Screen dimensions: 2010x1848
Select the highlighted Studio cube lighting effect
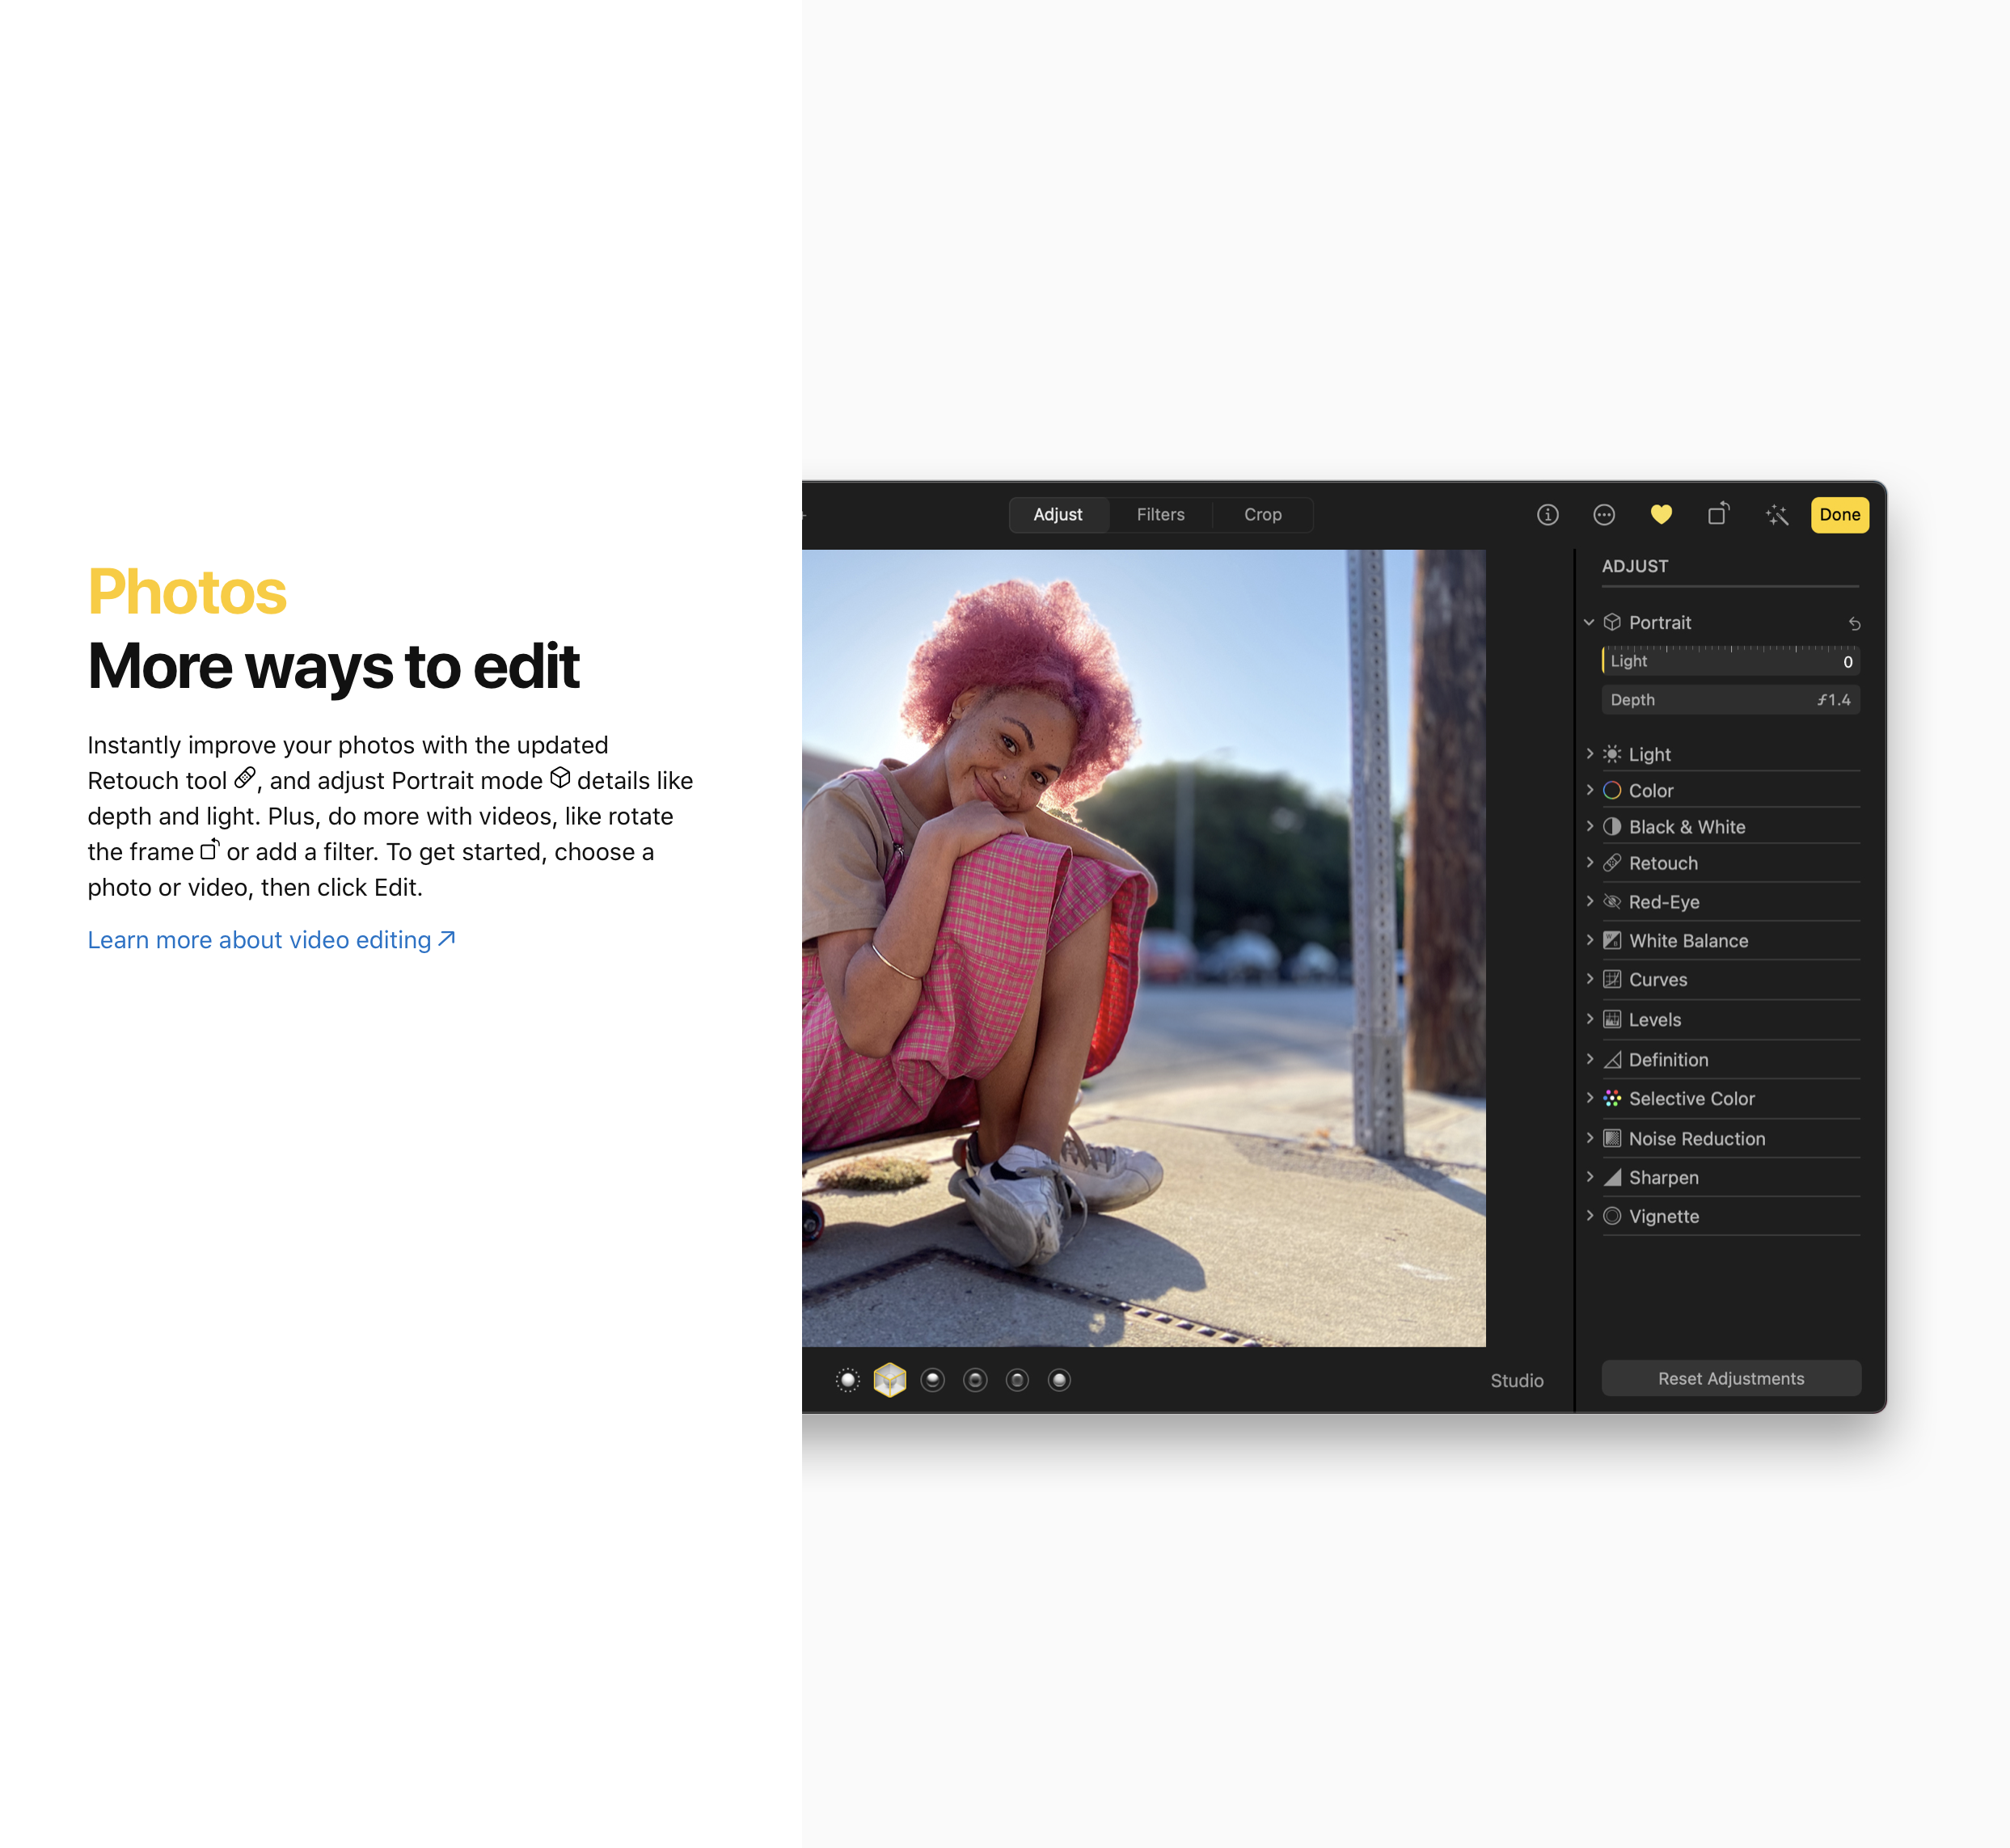pyautogui.click(x=889, y=1380)
